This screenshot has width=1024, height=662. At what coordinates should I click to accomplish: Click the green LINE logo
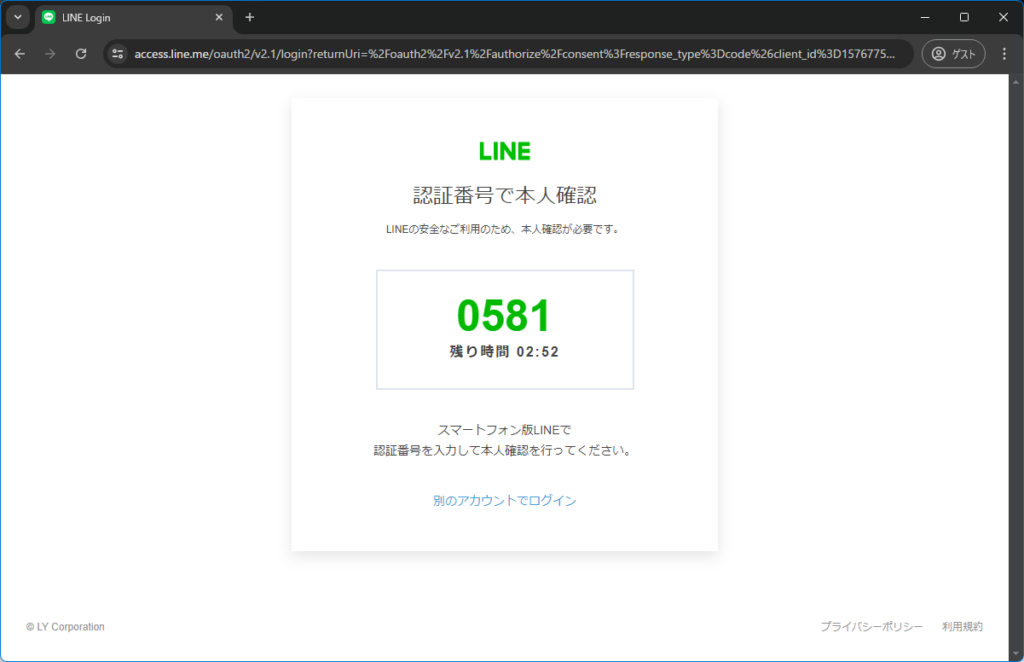[x=505, y=151]
